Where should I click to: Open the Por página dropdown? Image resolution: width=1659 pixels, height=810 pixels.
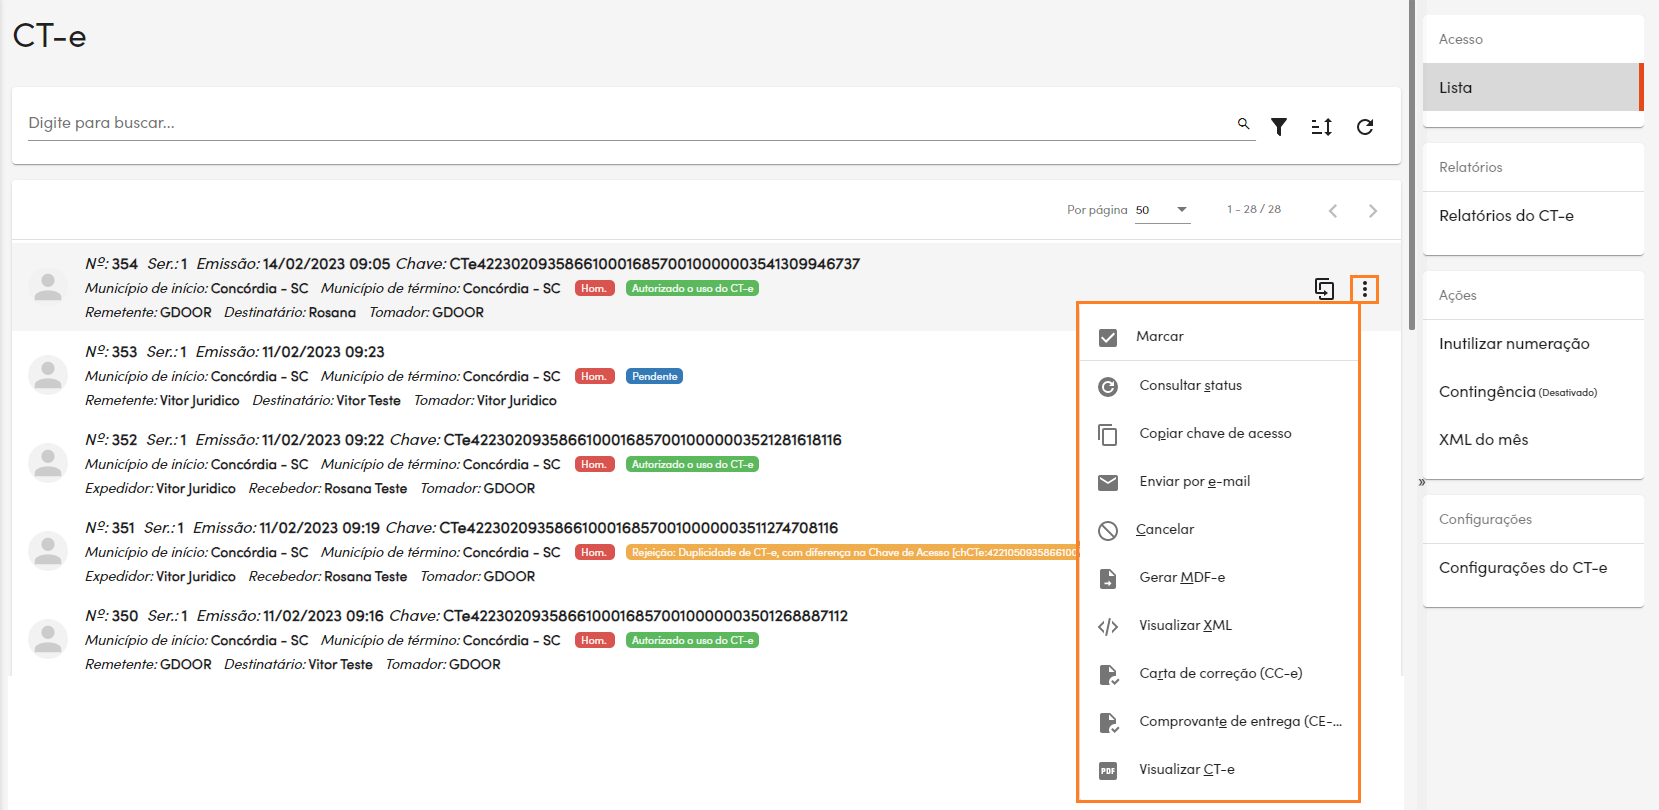click(1163, 210)
